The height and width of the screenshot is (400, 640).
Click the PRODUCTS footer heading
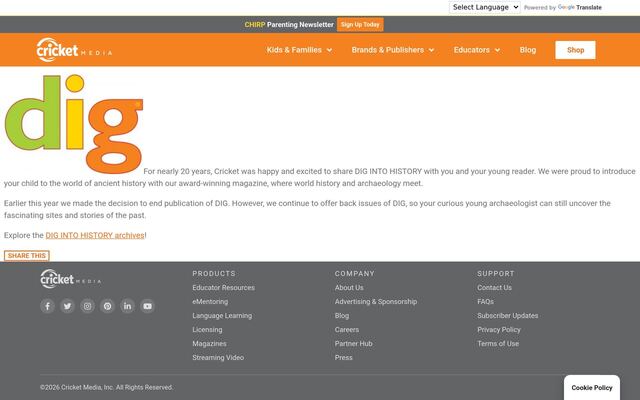click(214, 273)
